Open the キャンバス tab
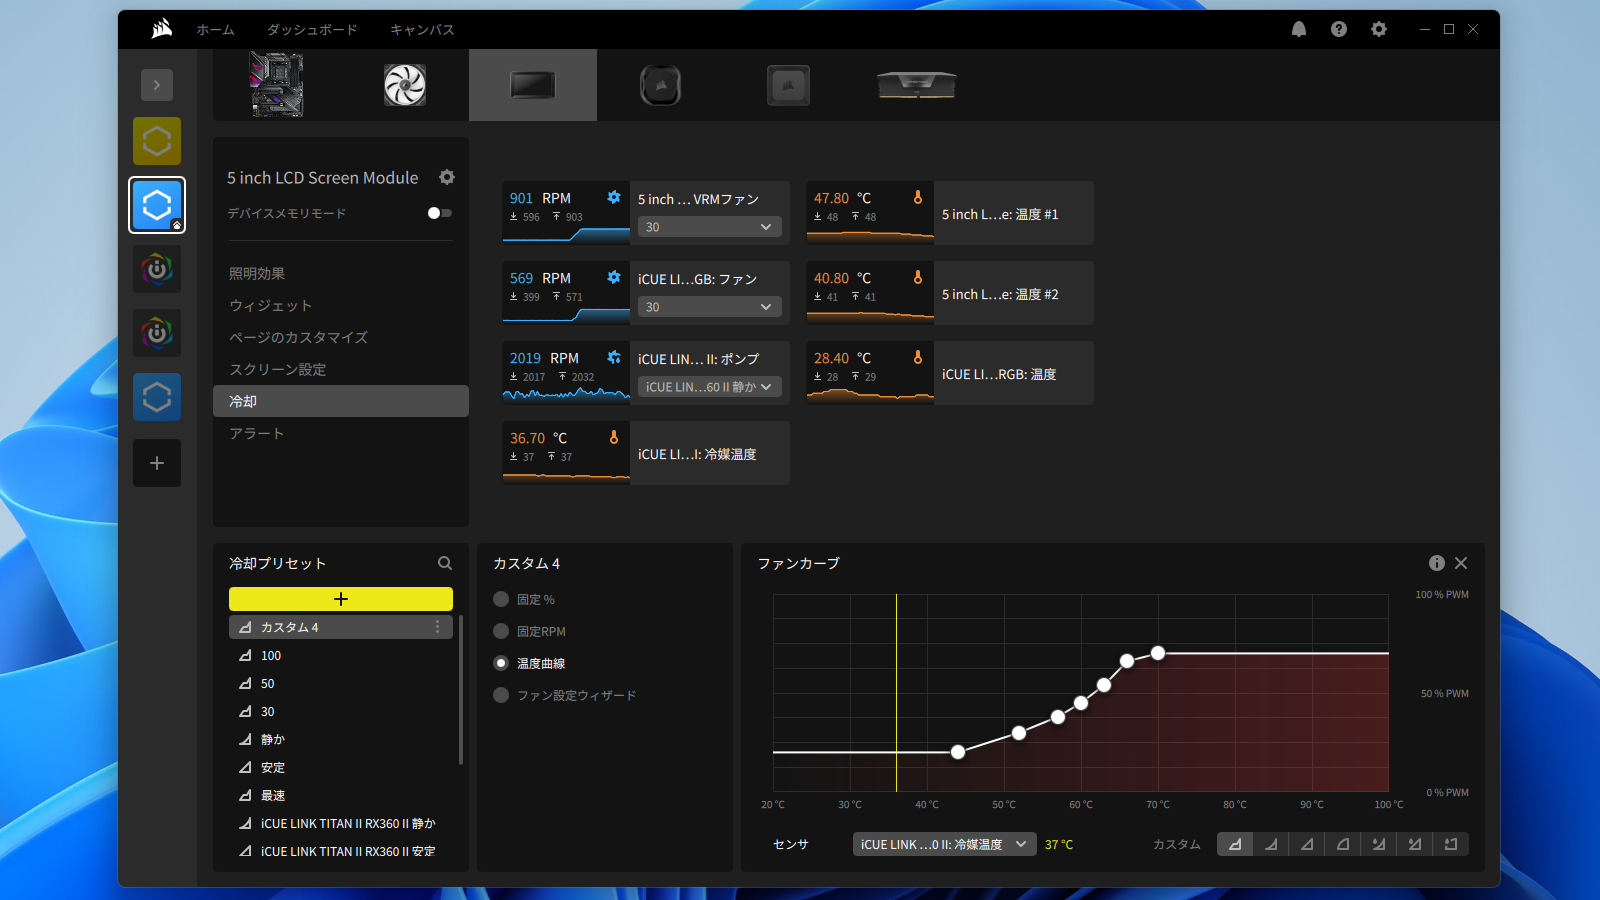The width and height of the screenshot is (1600, 900). tap(422, 29)
